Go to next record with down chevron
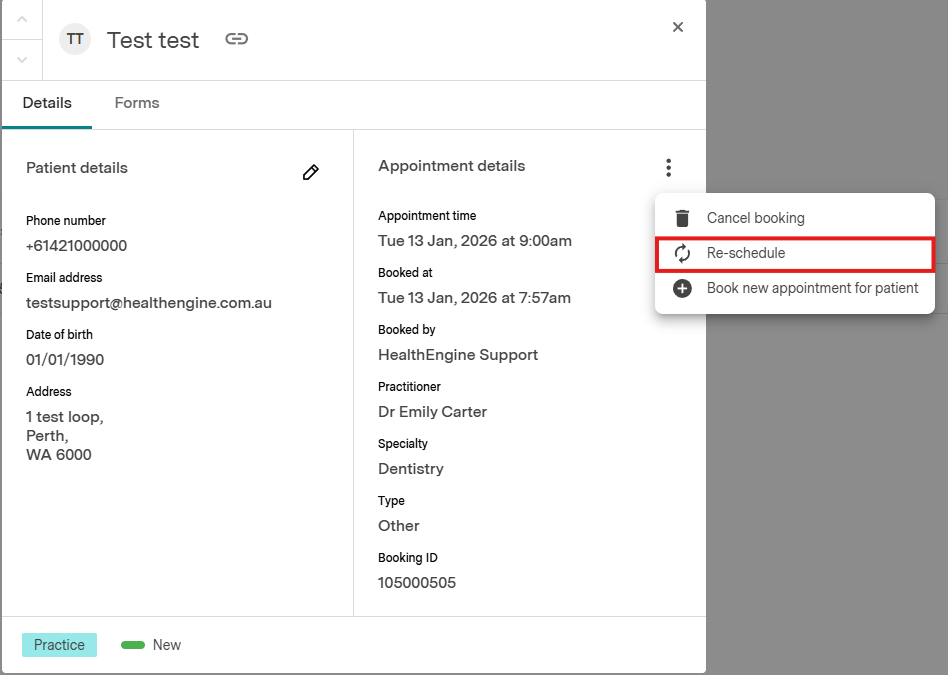Viewport: 948px width, 675px height. [23, 60]
